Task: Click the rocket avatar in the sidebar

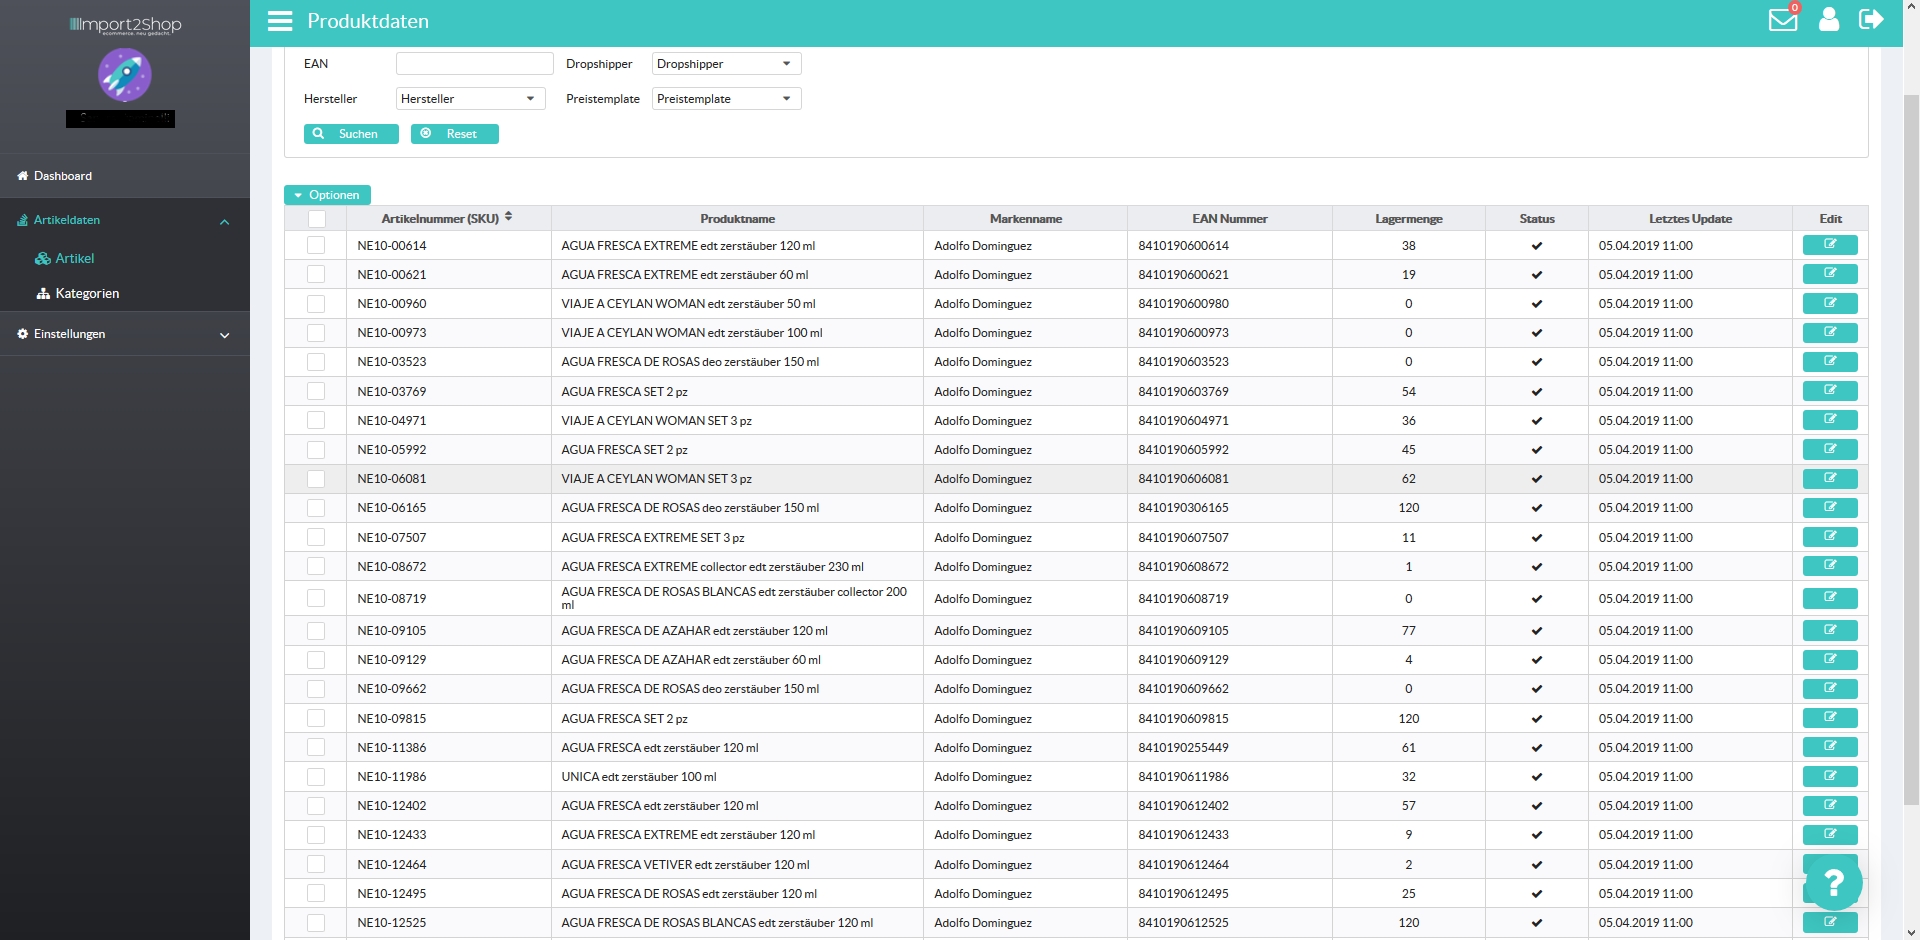Action: pos(125,75)
